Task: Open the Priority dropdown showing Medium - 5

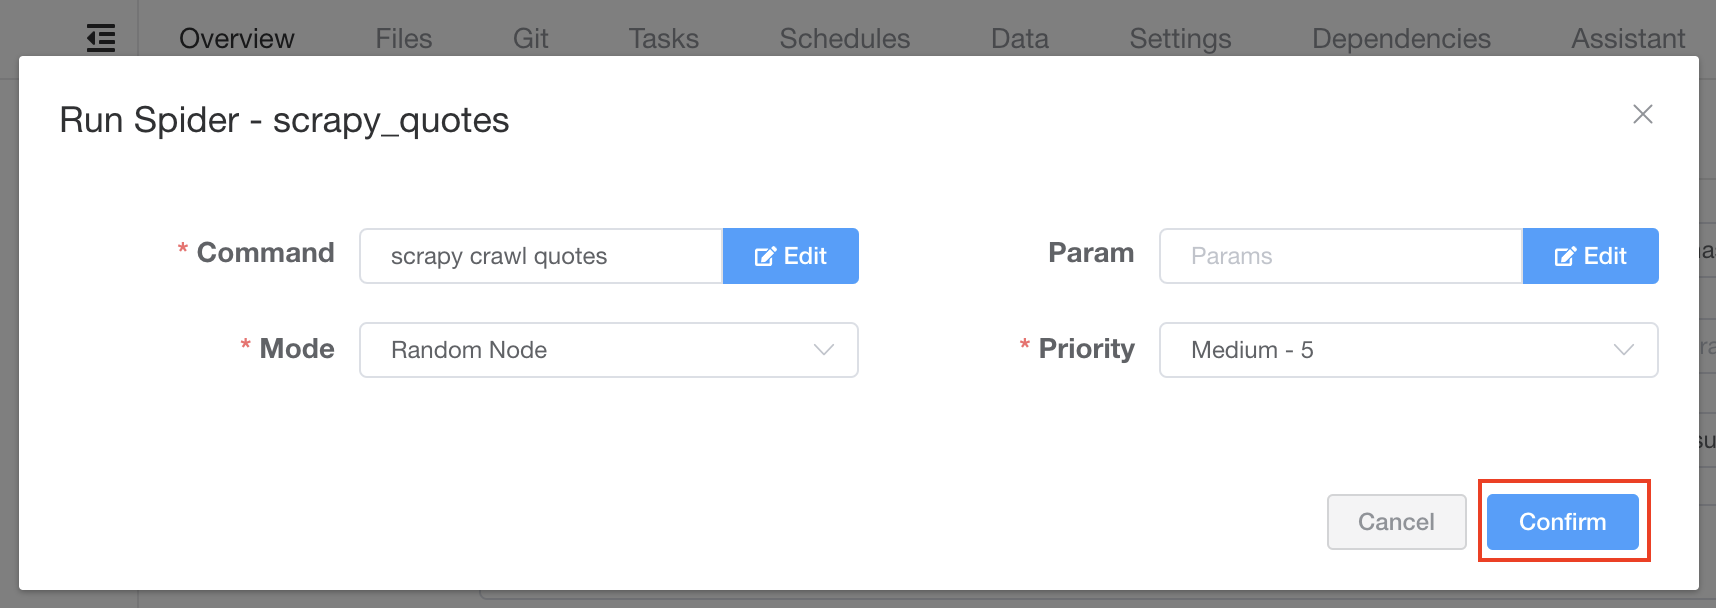Action: click(1408, 350)
